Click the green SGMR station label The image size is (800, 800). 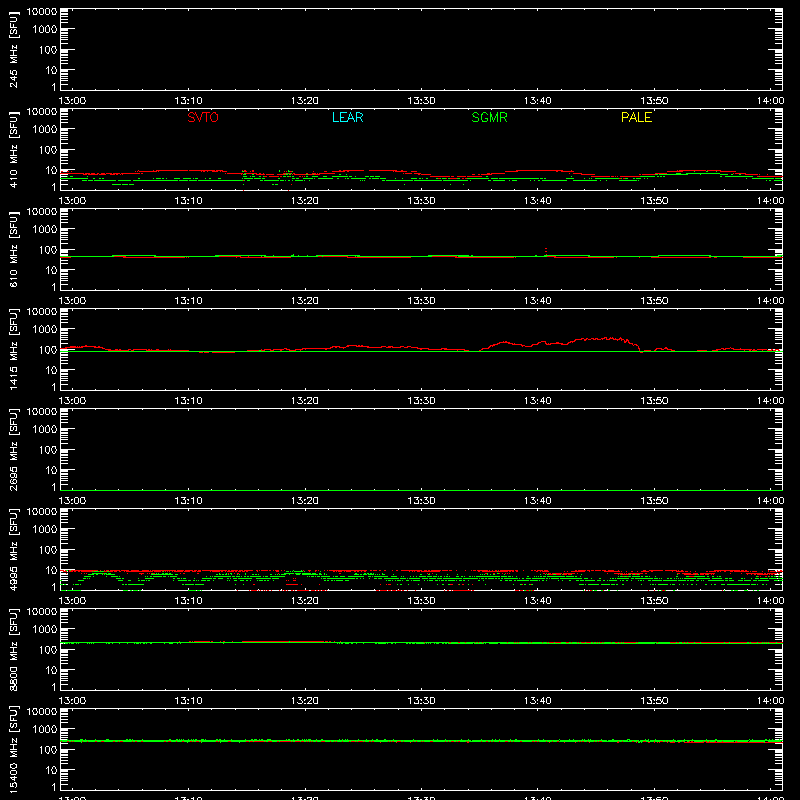point(489,117)
